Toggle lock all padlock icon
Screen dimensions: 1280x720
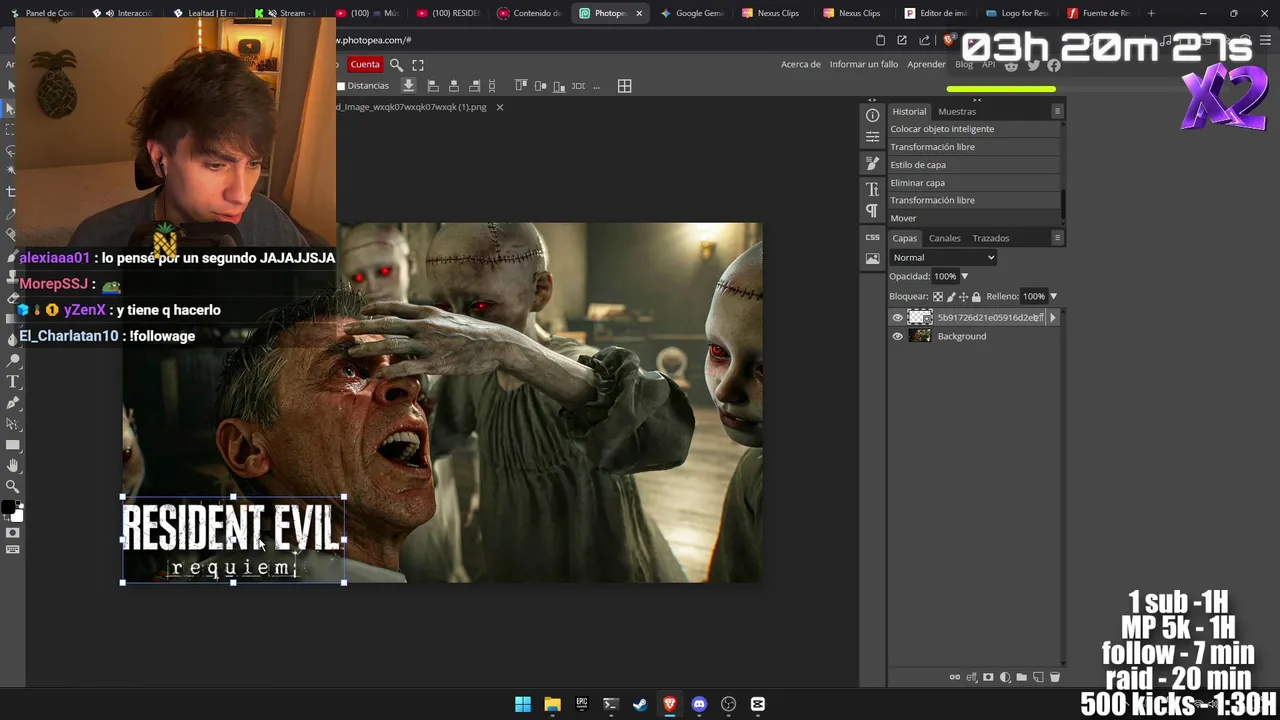tap(976, 297)
